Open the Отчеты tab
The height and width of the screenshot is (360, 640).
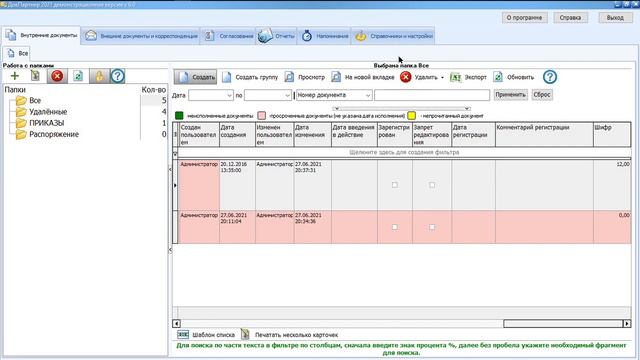click(x=276, y=36)
